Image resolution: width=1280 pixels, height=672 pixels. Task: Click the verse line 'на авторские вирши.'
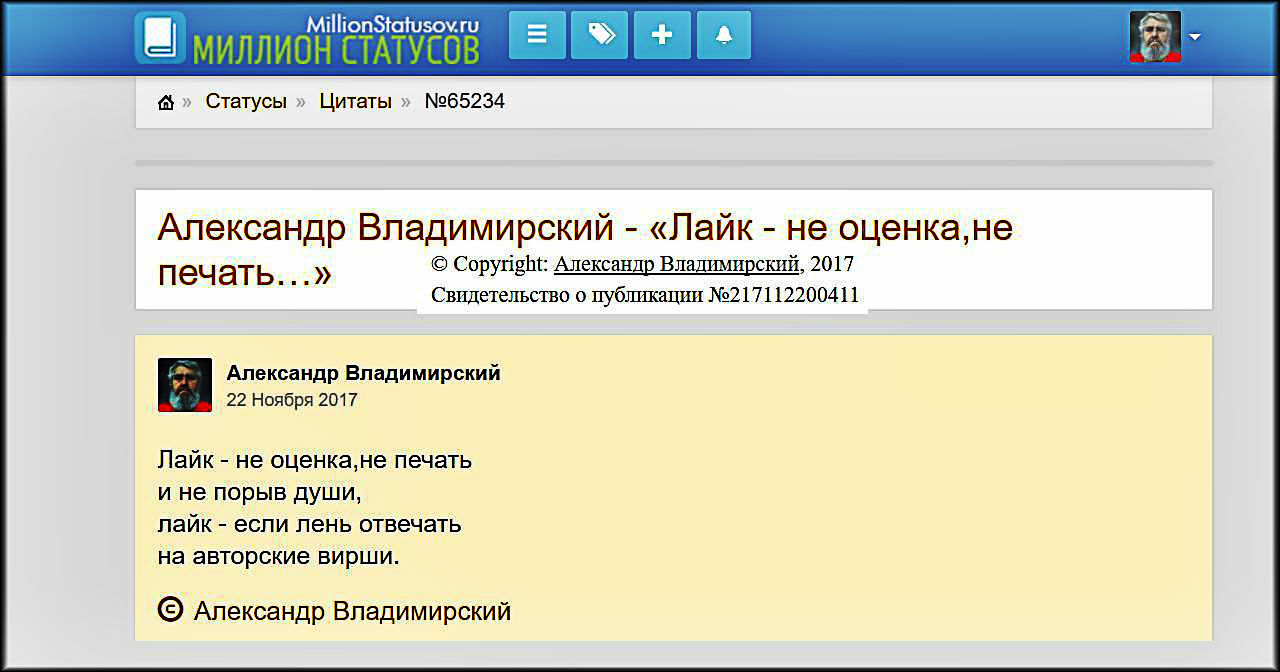click(x=278, y=556)
